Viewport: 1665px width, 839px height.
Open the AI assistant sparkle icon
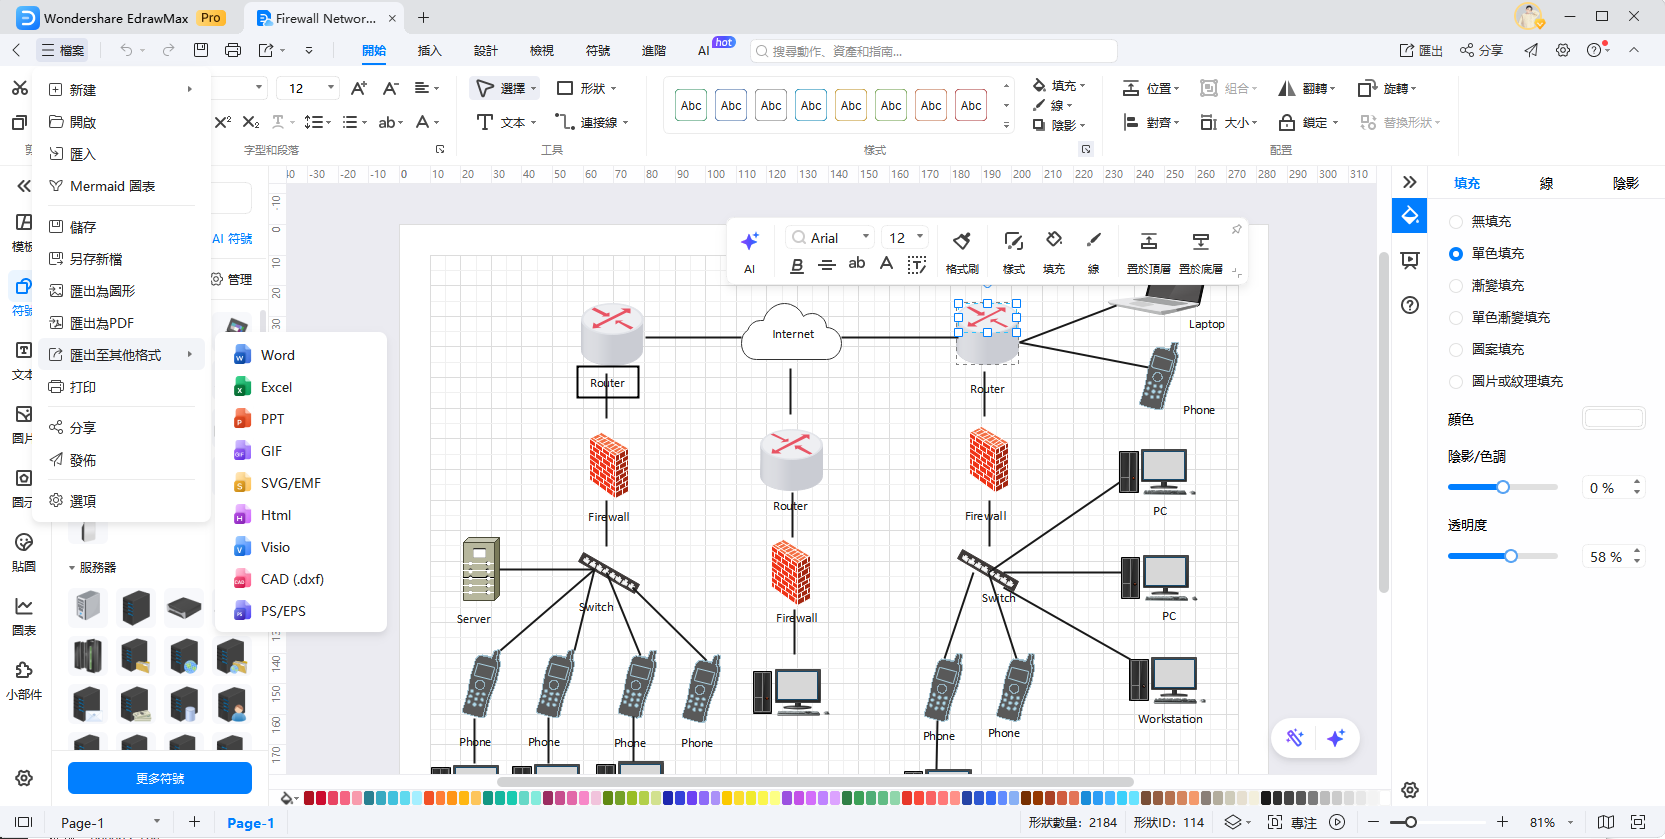click(749, 241)
